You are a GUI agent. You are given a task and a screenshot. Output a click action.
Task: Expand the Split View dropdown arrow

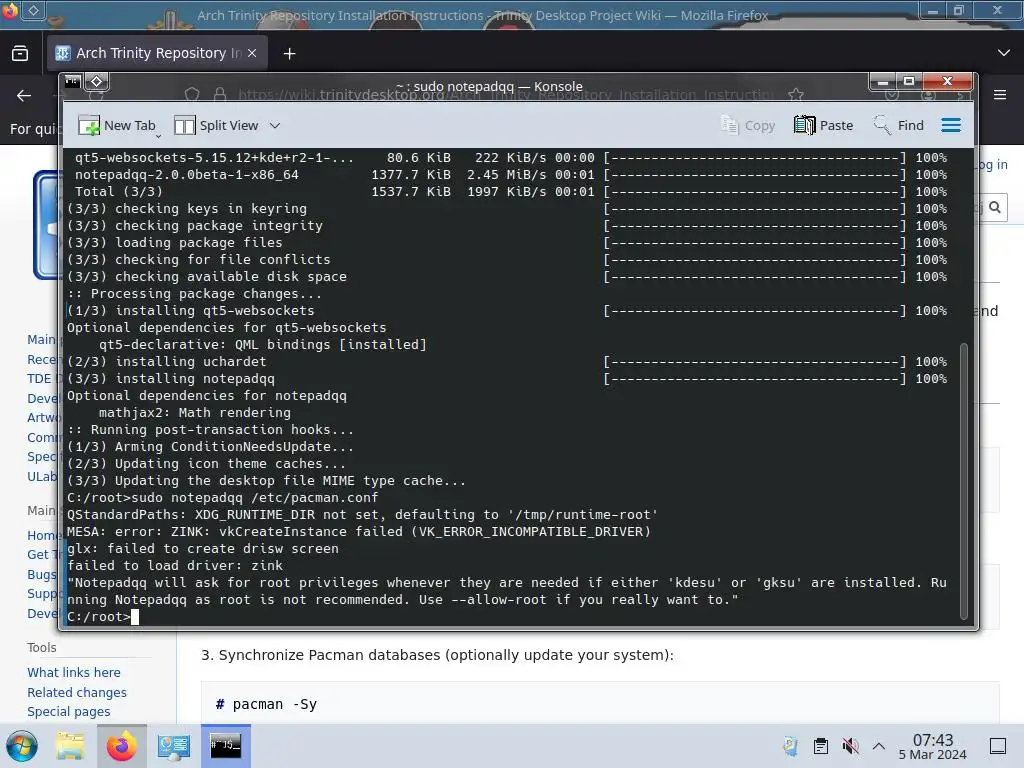275,125
